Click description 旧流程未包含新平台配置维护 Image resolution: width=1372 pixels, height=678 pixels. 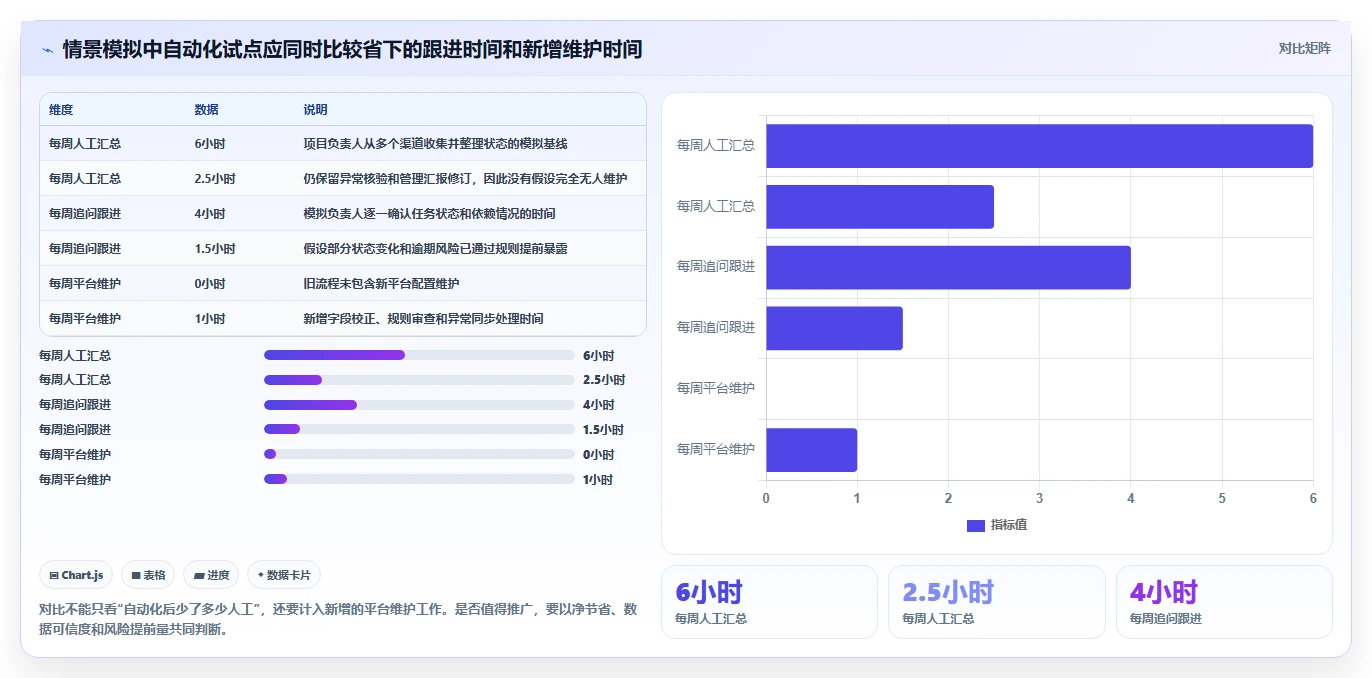382,284
